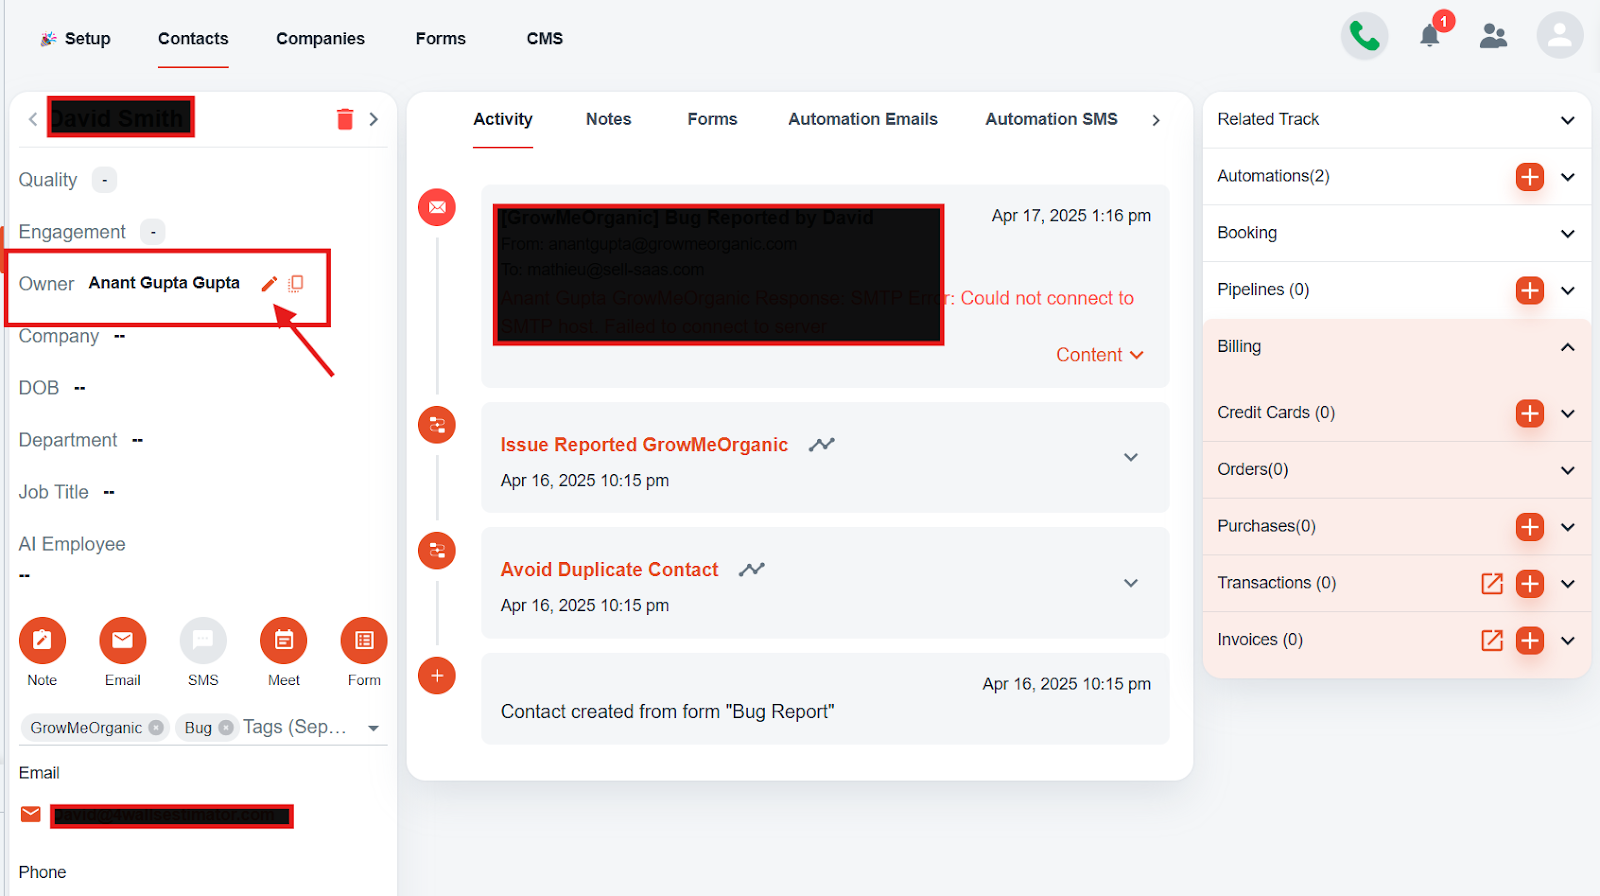Click the red email envelope icon
This screenshot has width=1600, height=896.
tap(31, 814)
